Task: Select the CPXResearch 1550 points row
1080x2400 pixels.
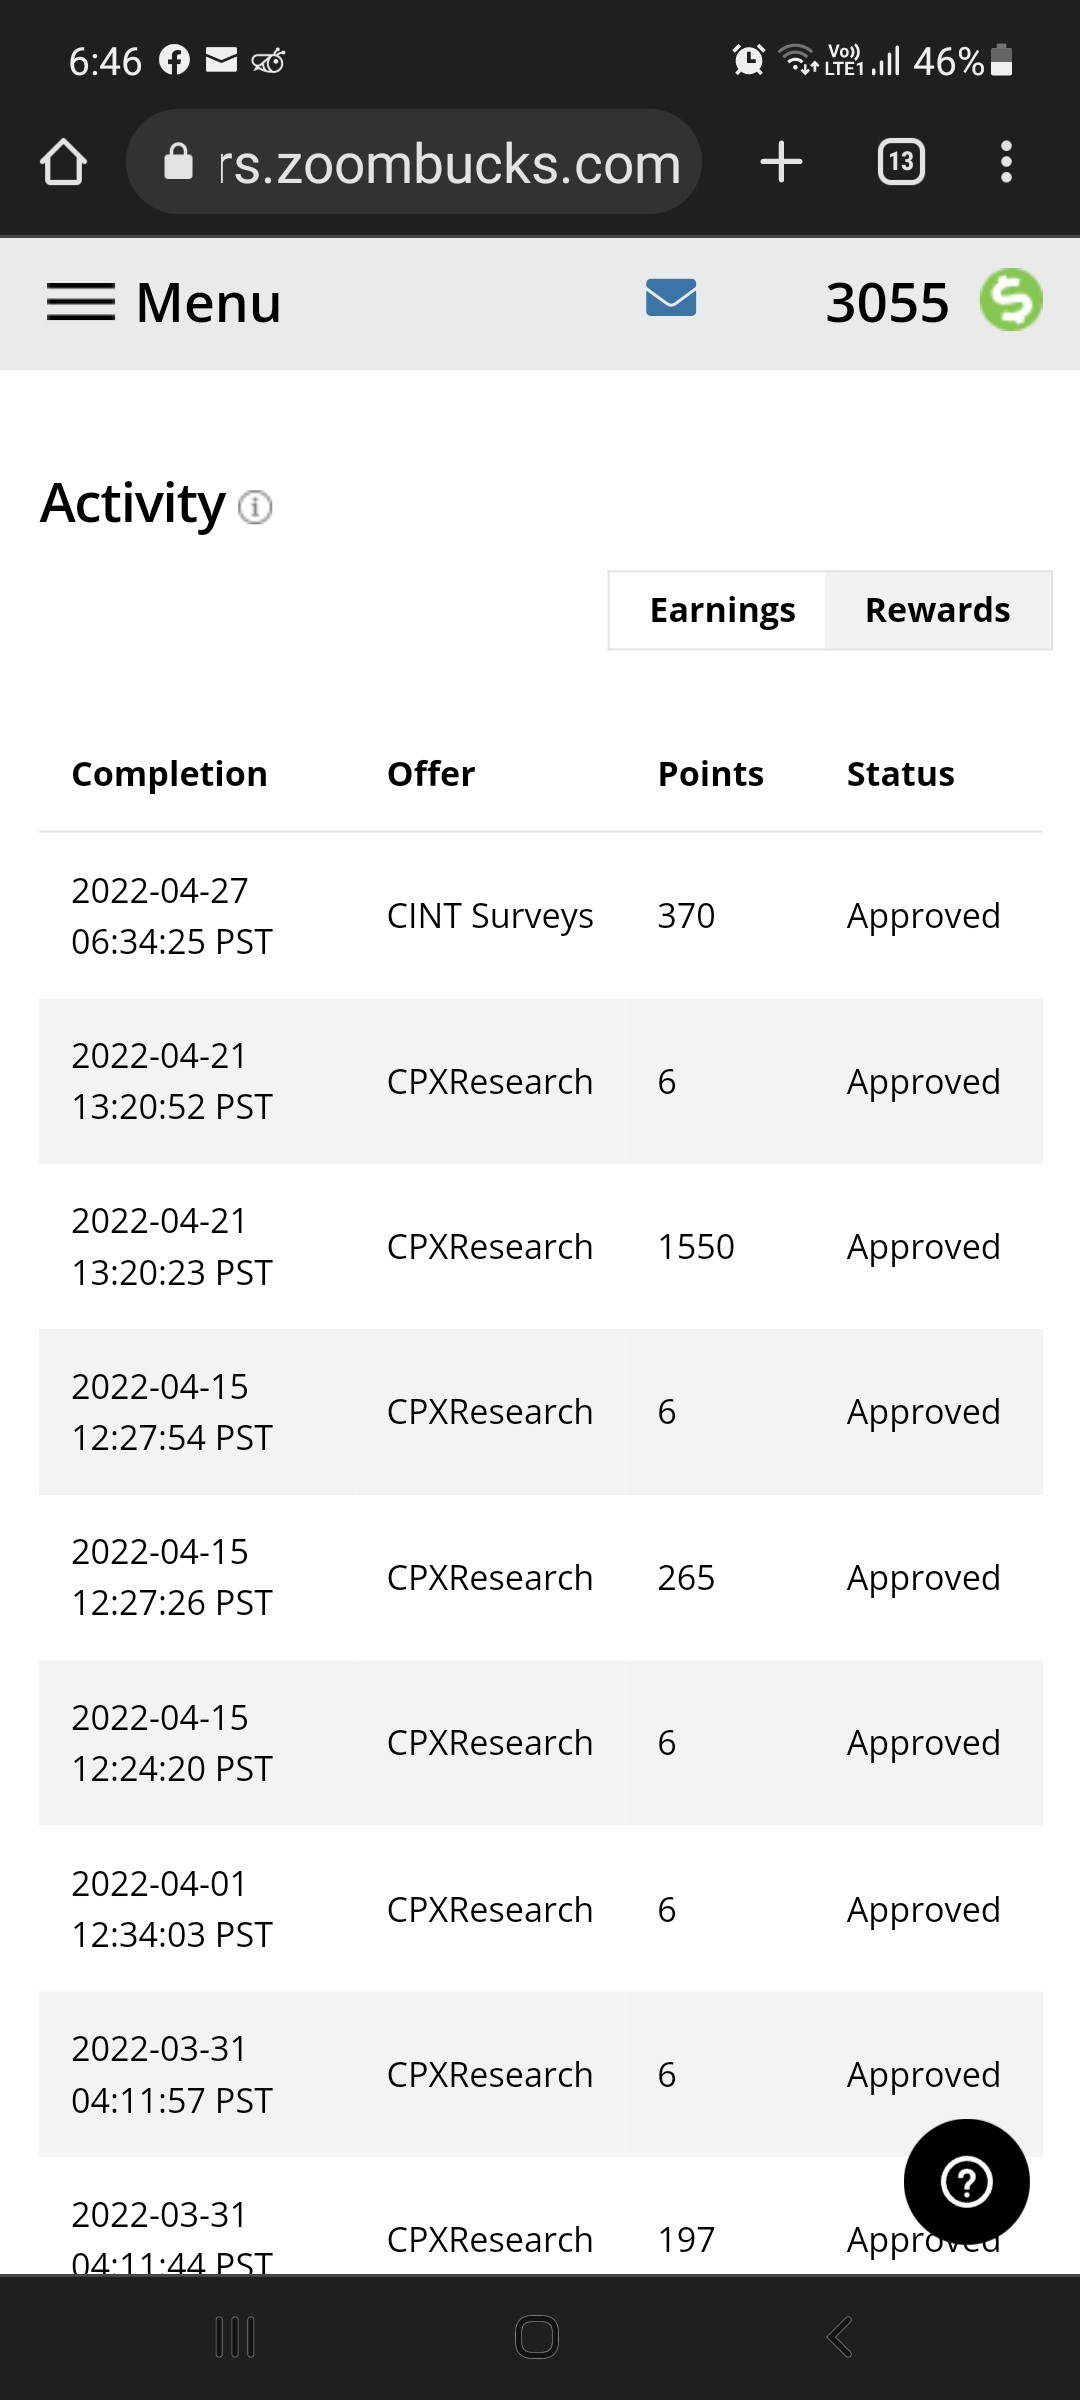Action: pyautogui.click(x=541, y=1247)
